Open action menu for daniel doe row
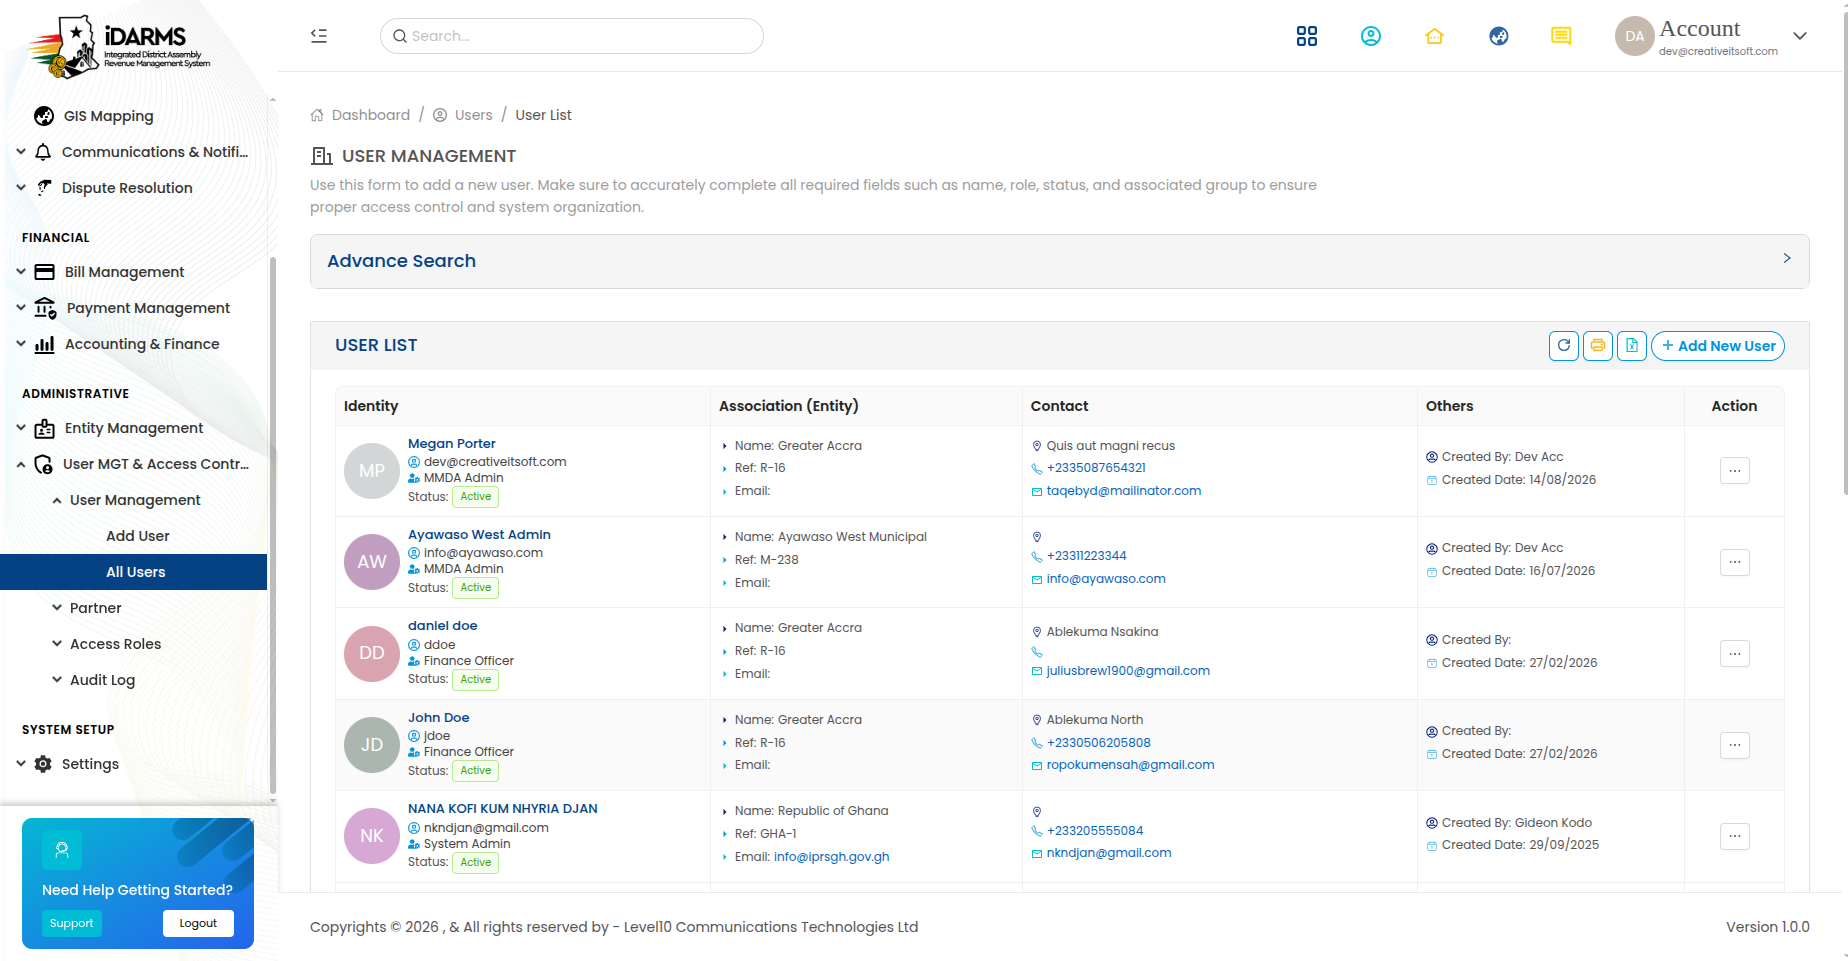This screenshot has height=961, width=1848. pyautogui.click(x=1735, y=654)
